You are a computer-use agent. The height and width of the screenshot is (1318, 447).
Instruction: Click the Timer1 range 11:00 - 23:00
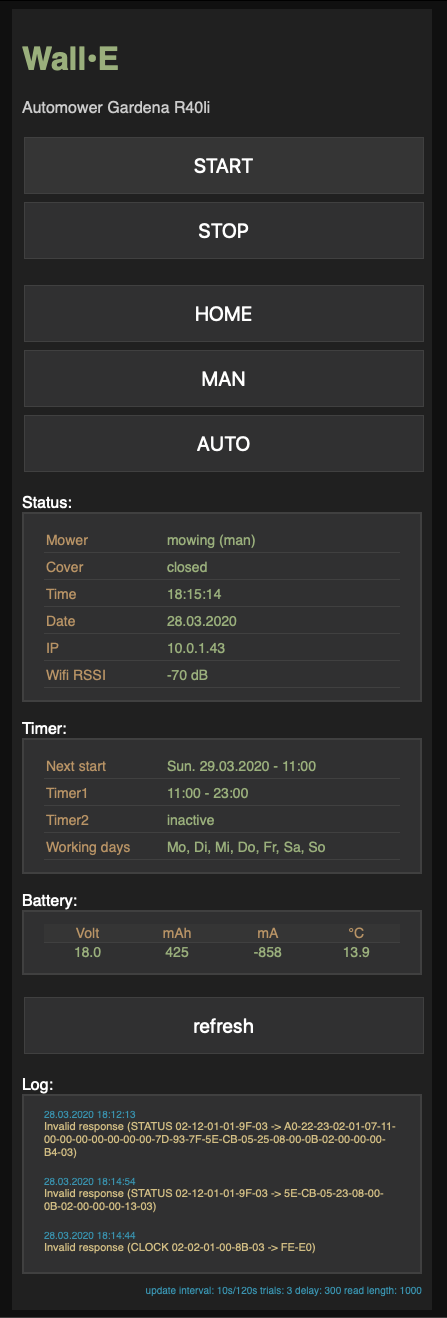[x=207, y=793]
